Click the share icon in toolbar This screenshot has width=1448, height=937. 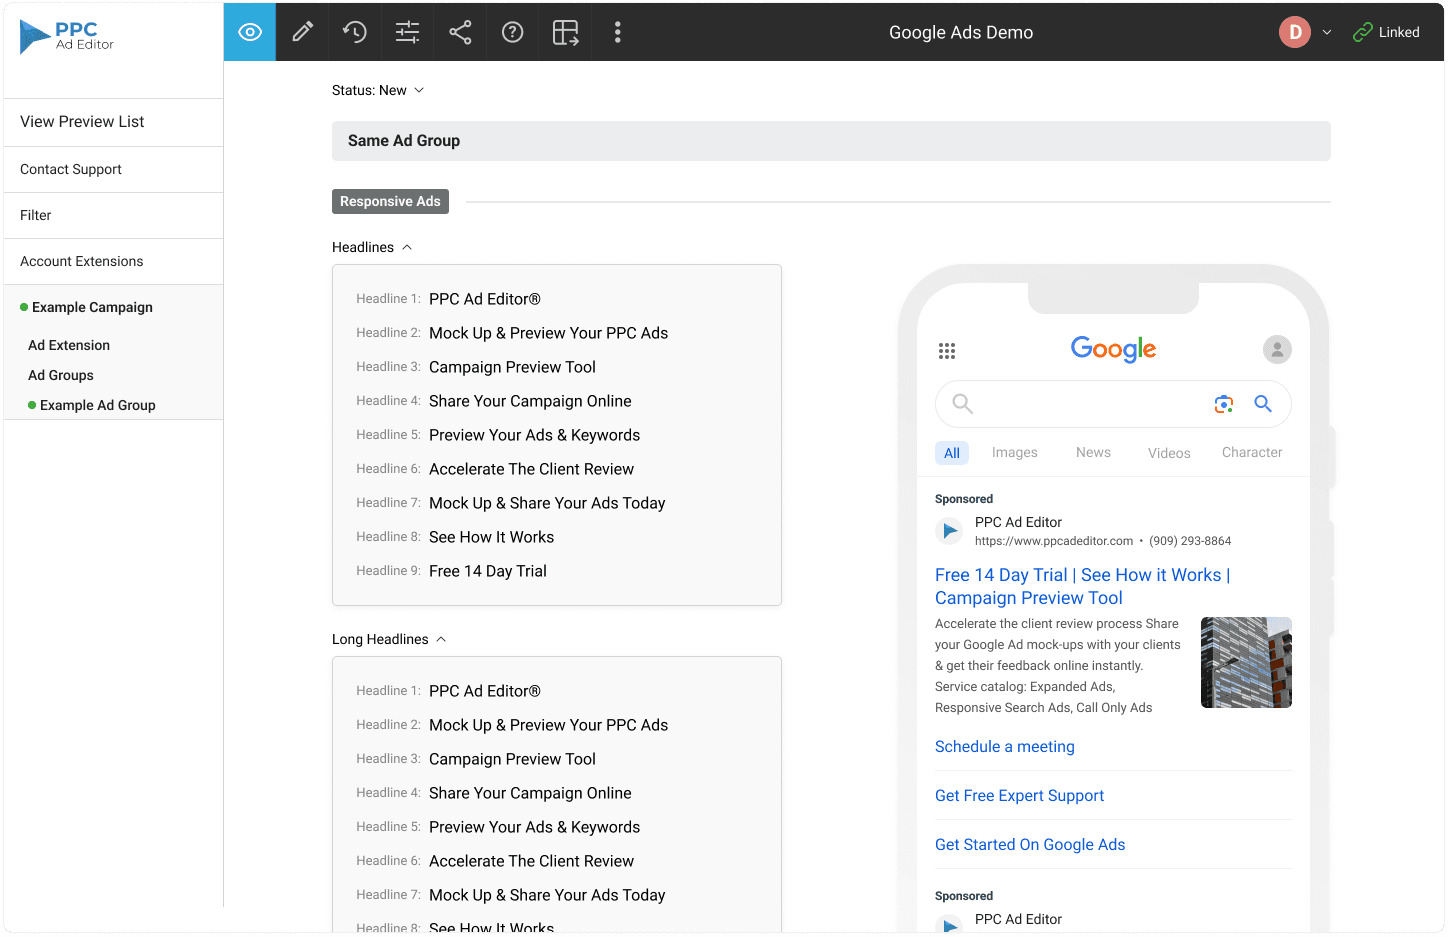pyautogui.click(x=460, y=32)
